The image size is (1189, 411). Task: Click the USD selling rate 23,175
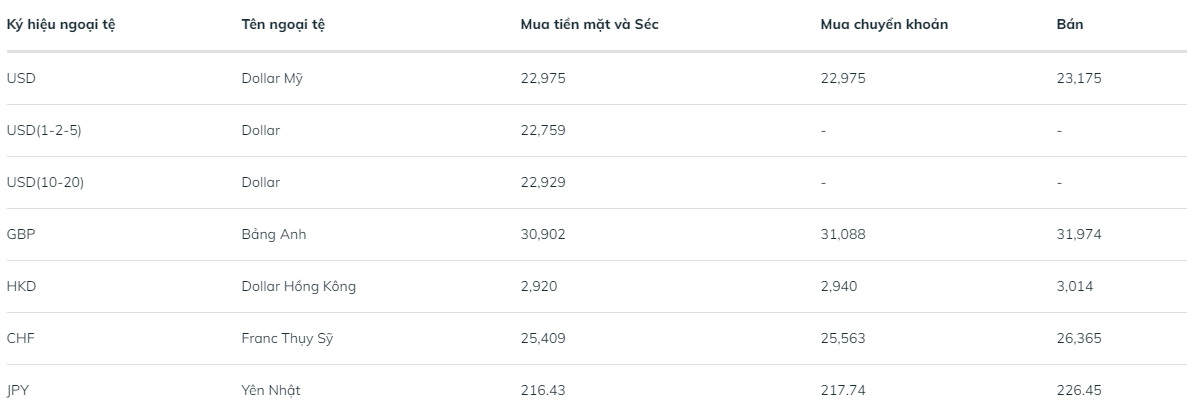tap(1079, 78)
